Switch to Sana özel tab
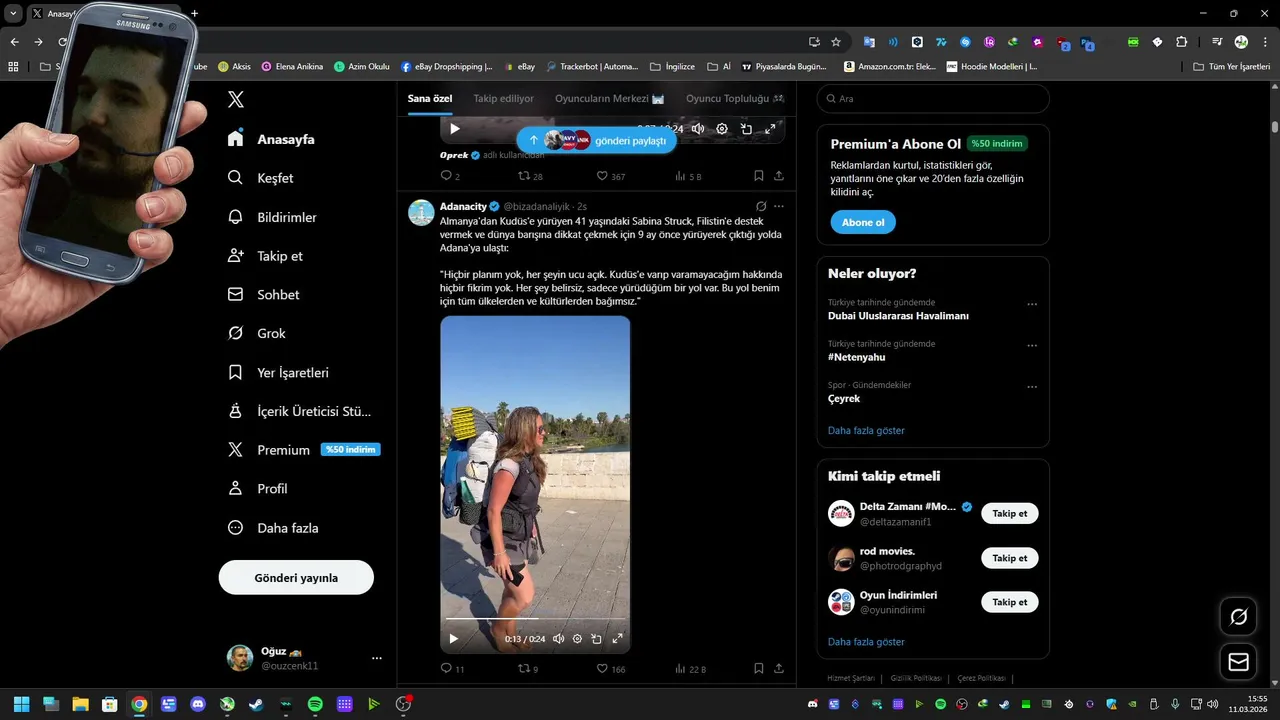Image resolution: width=1280 pixels, height=720 pixels. [x=430, y=99]
